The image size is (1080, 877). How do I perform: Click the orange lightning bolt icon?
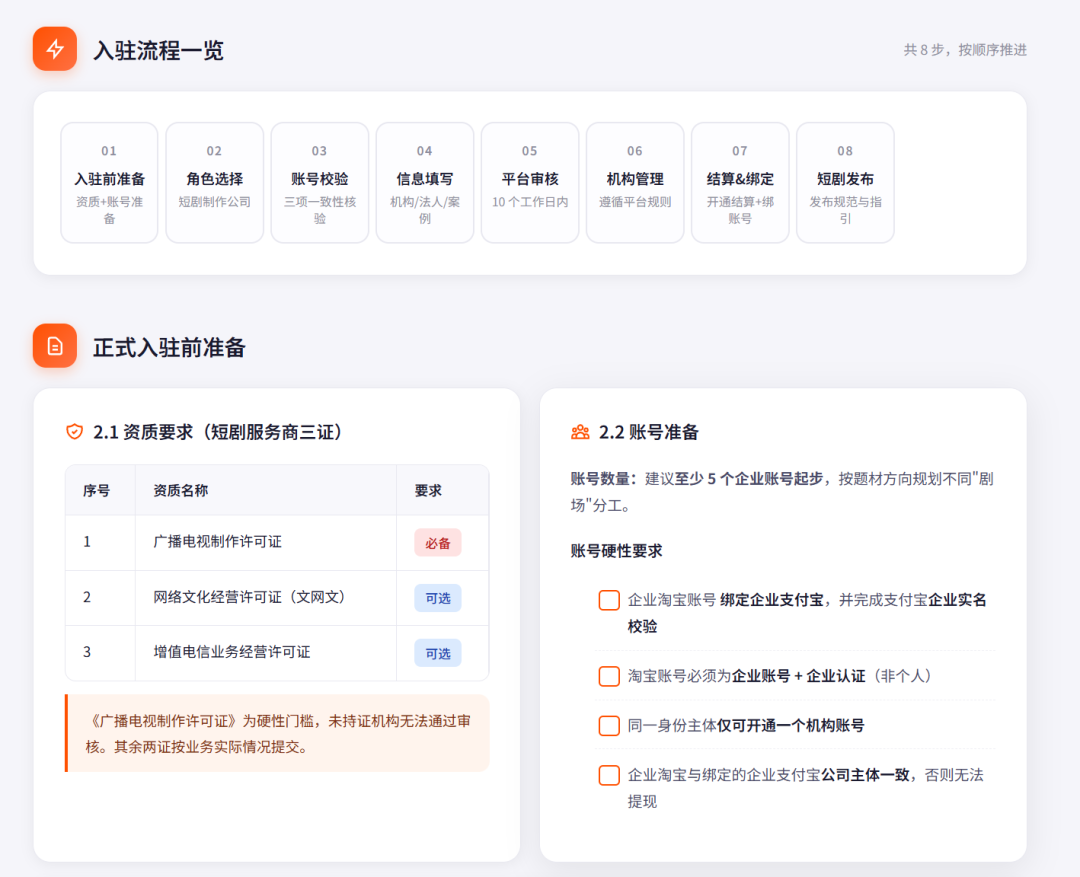pyautogui.click(x=55, y=49)
